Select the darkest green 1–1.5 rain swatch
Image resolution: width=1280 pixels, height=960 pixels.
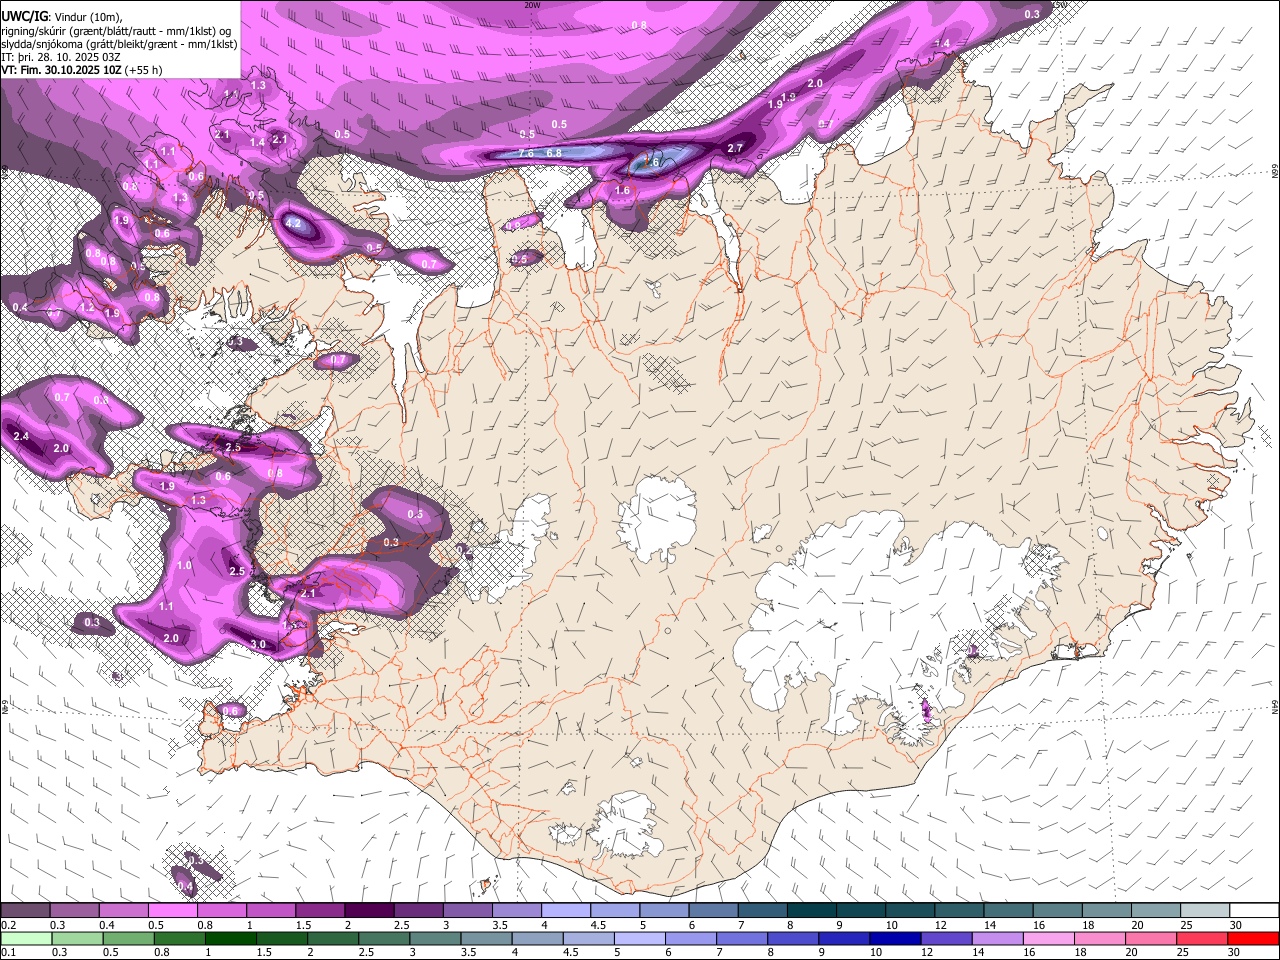point(231,939)
